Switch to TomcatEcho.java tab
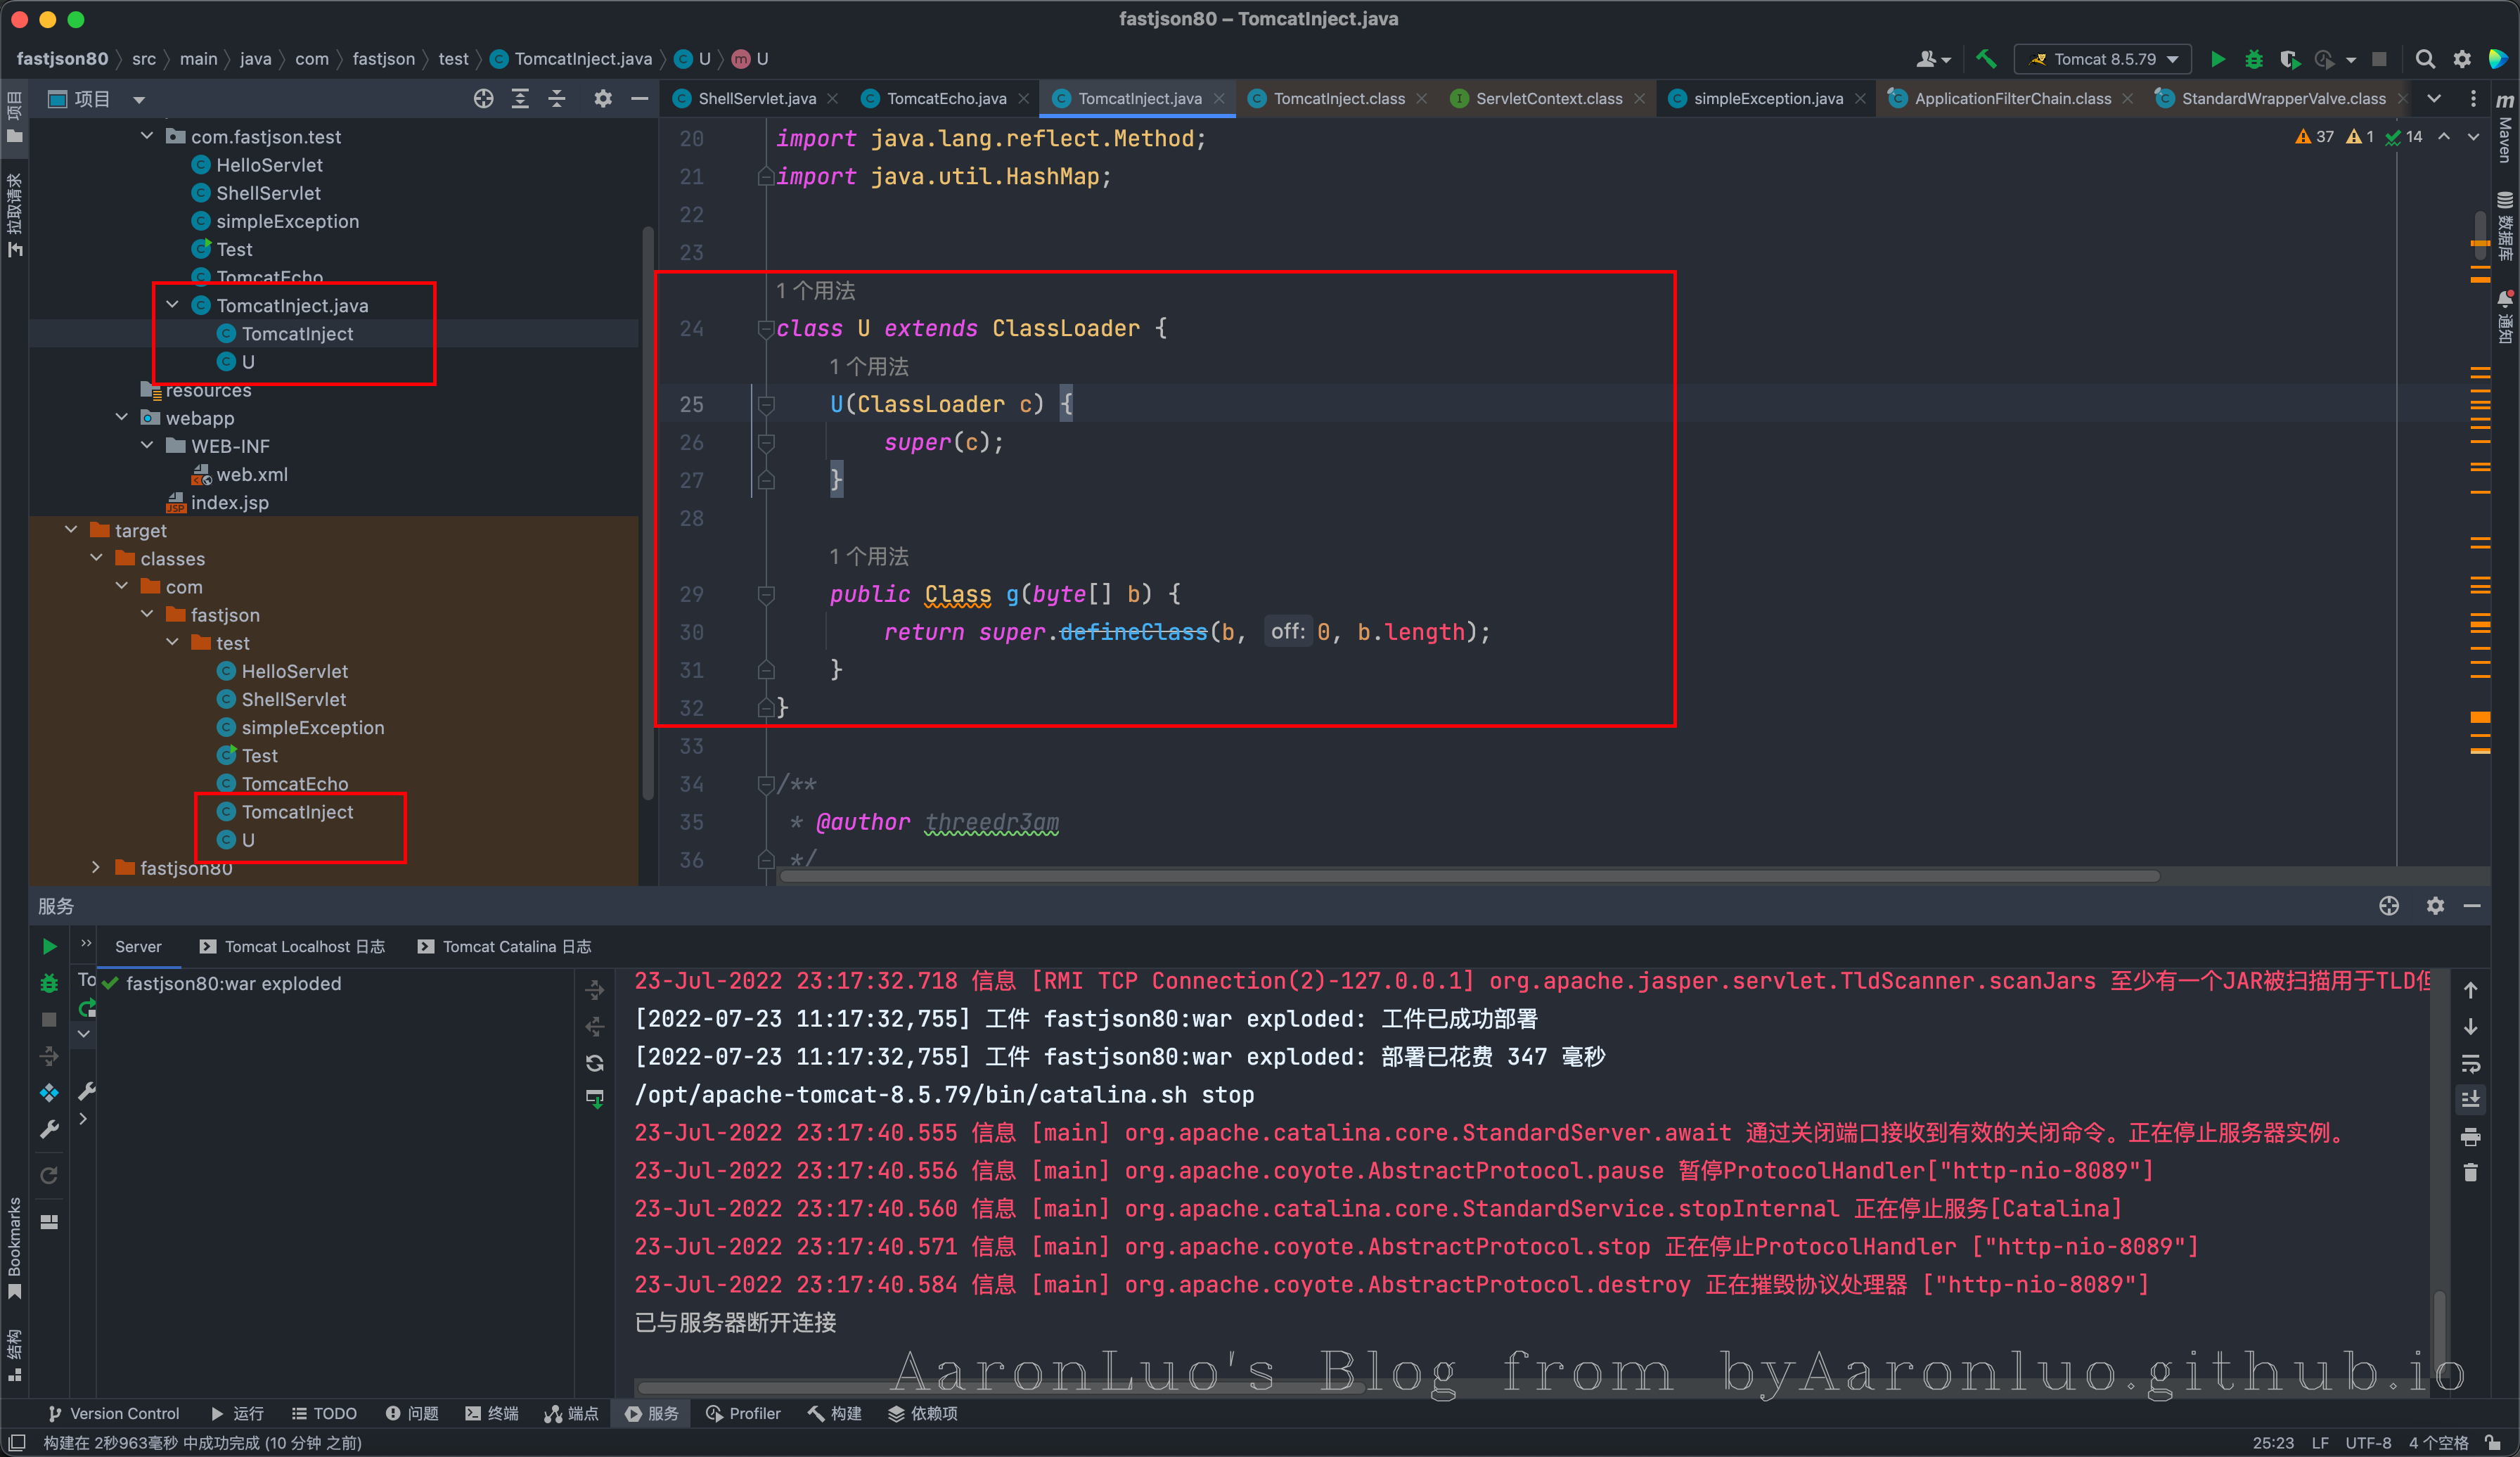The height and width of the screenshot is (1457, 2520). point(946,98)
